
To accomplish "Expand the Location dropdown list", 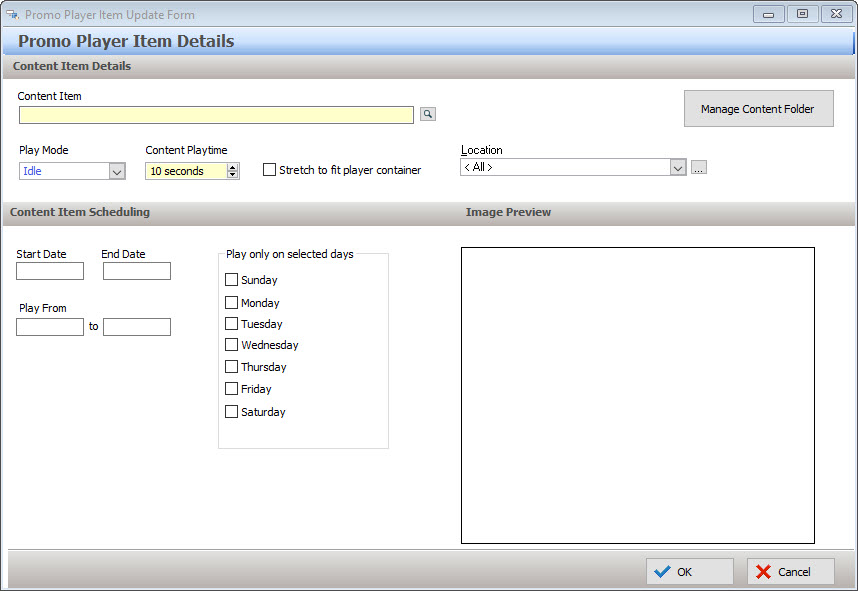I will coord(678,168).
